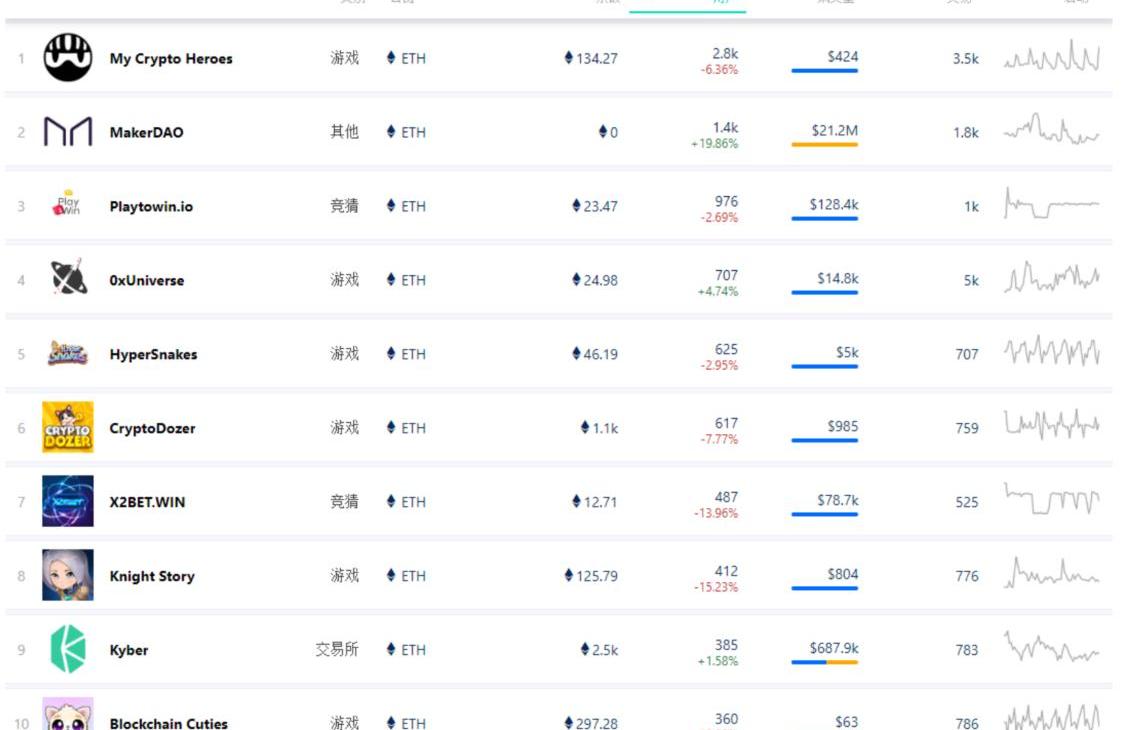Open the Kyber dapp name link
Screen dimensions: 1124x730
129,650
